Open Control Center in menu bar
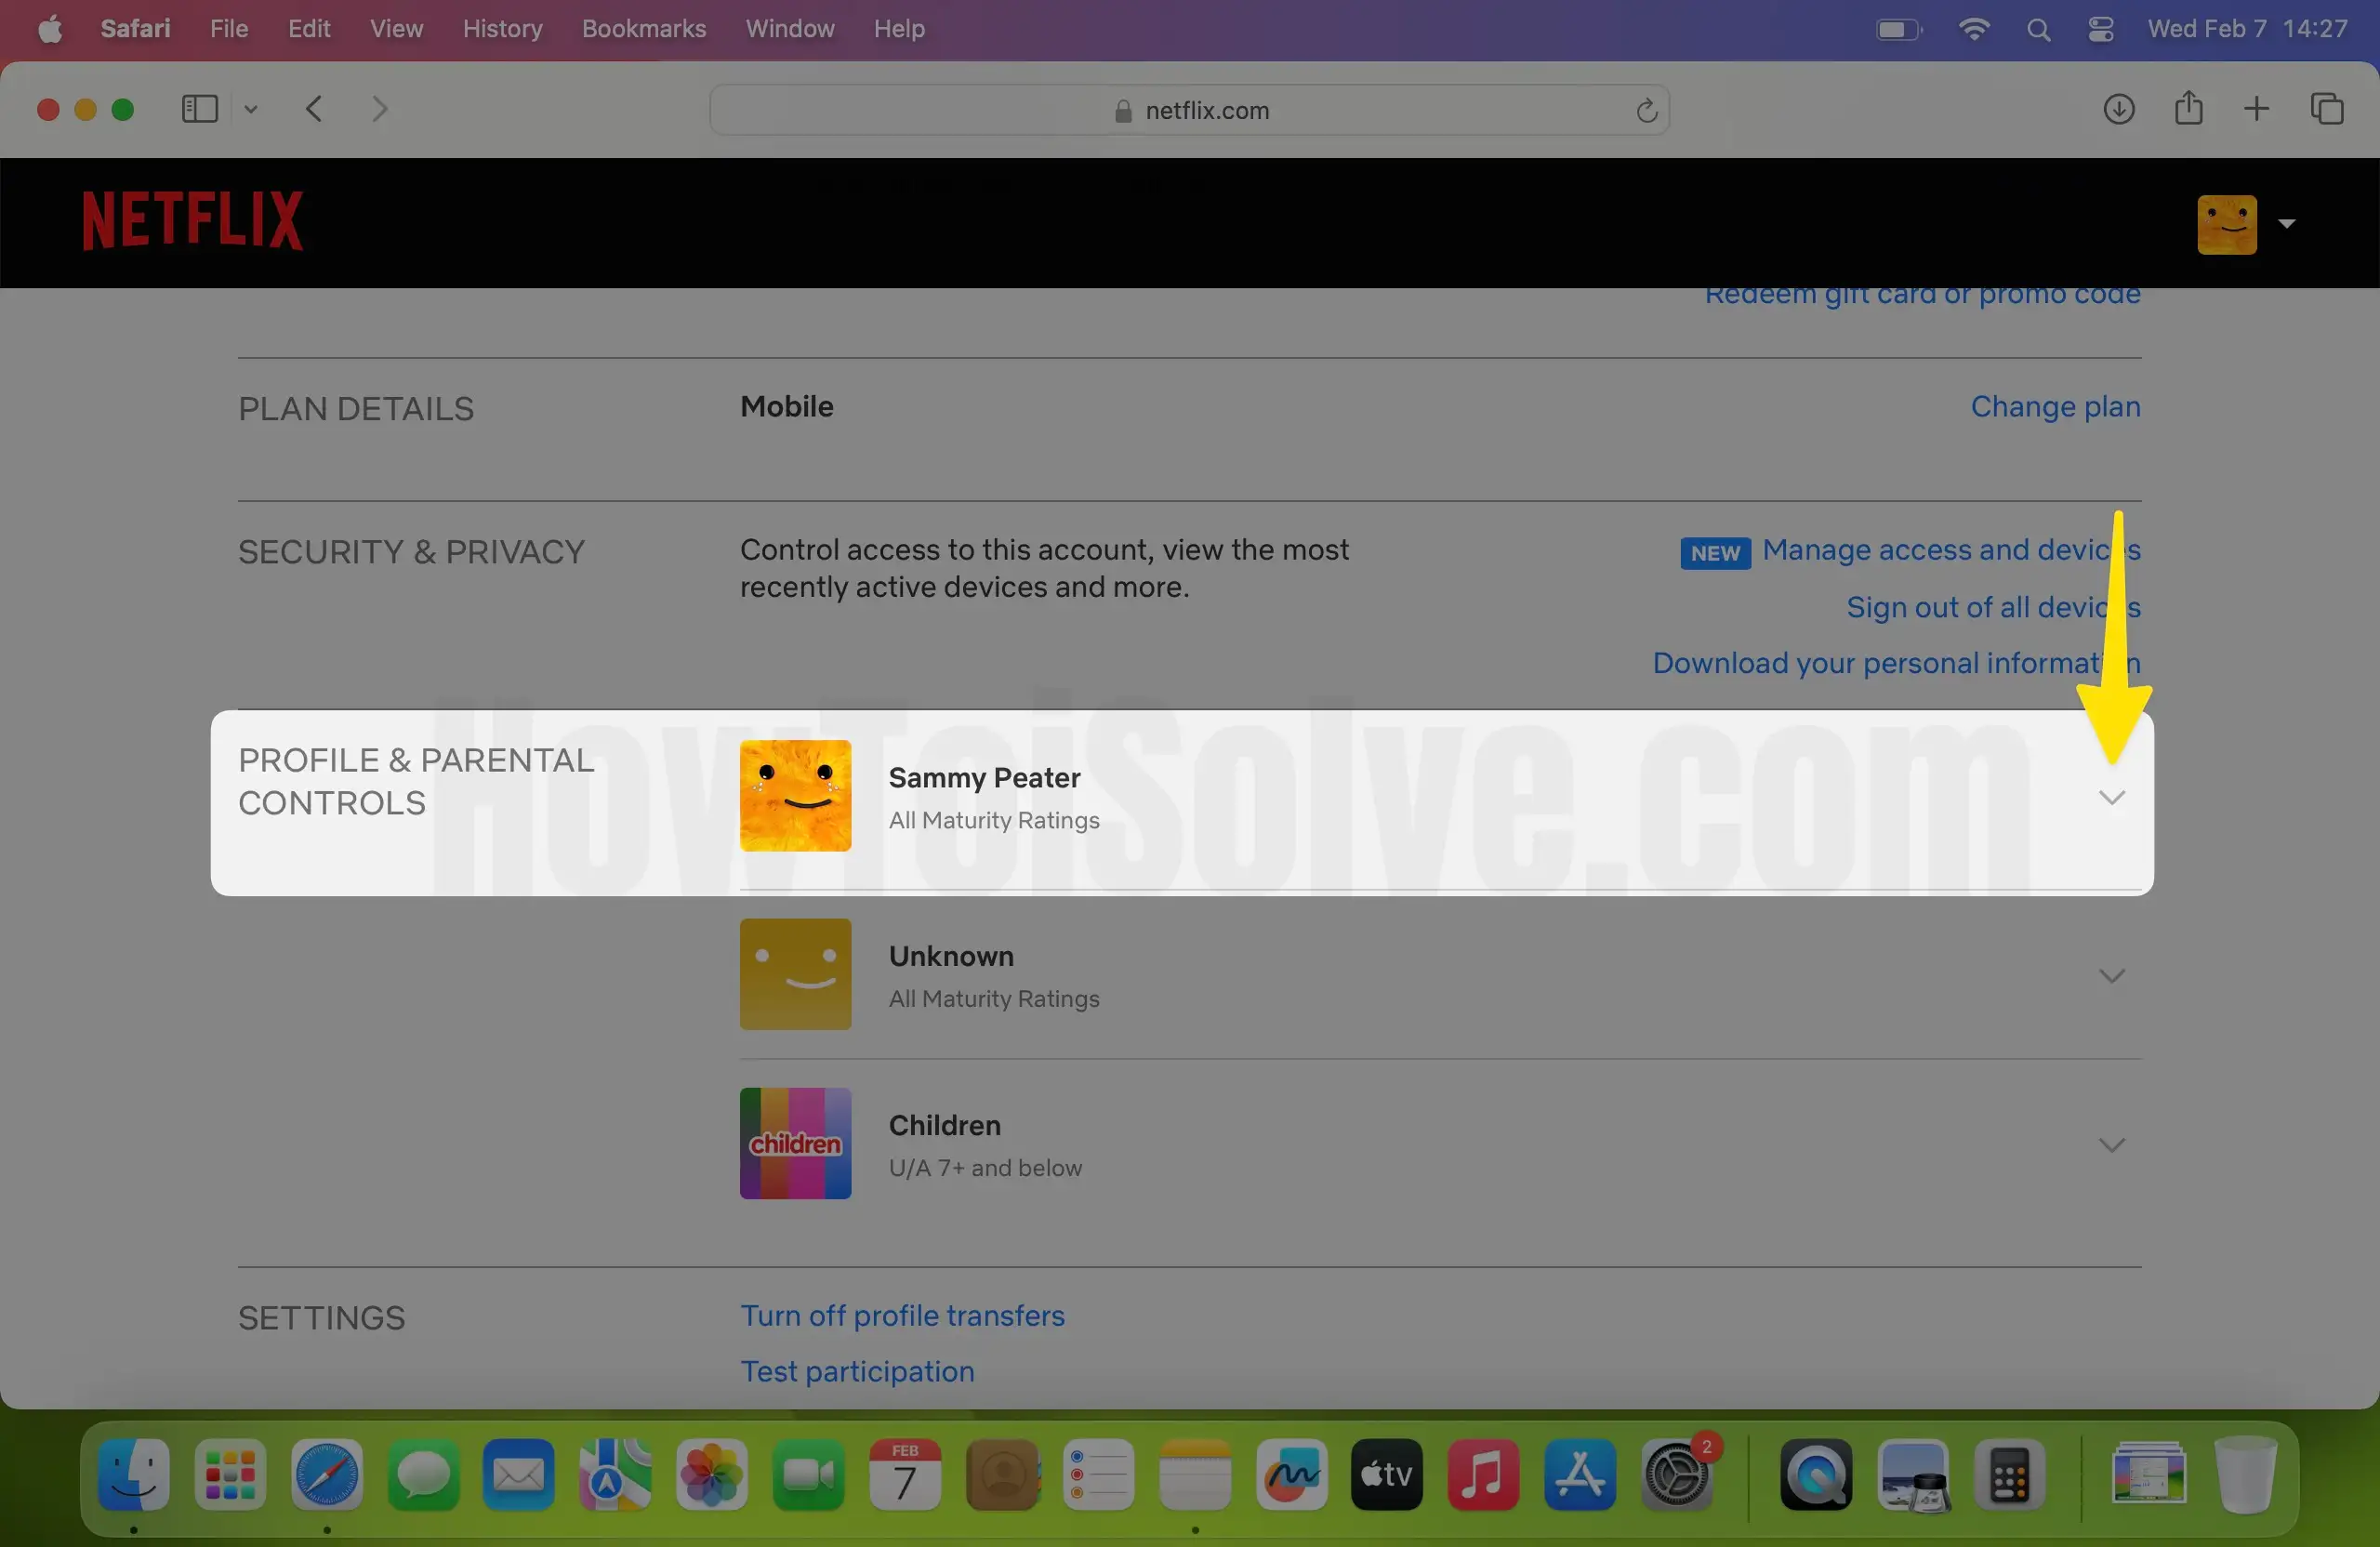 2100,29
